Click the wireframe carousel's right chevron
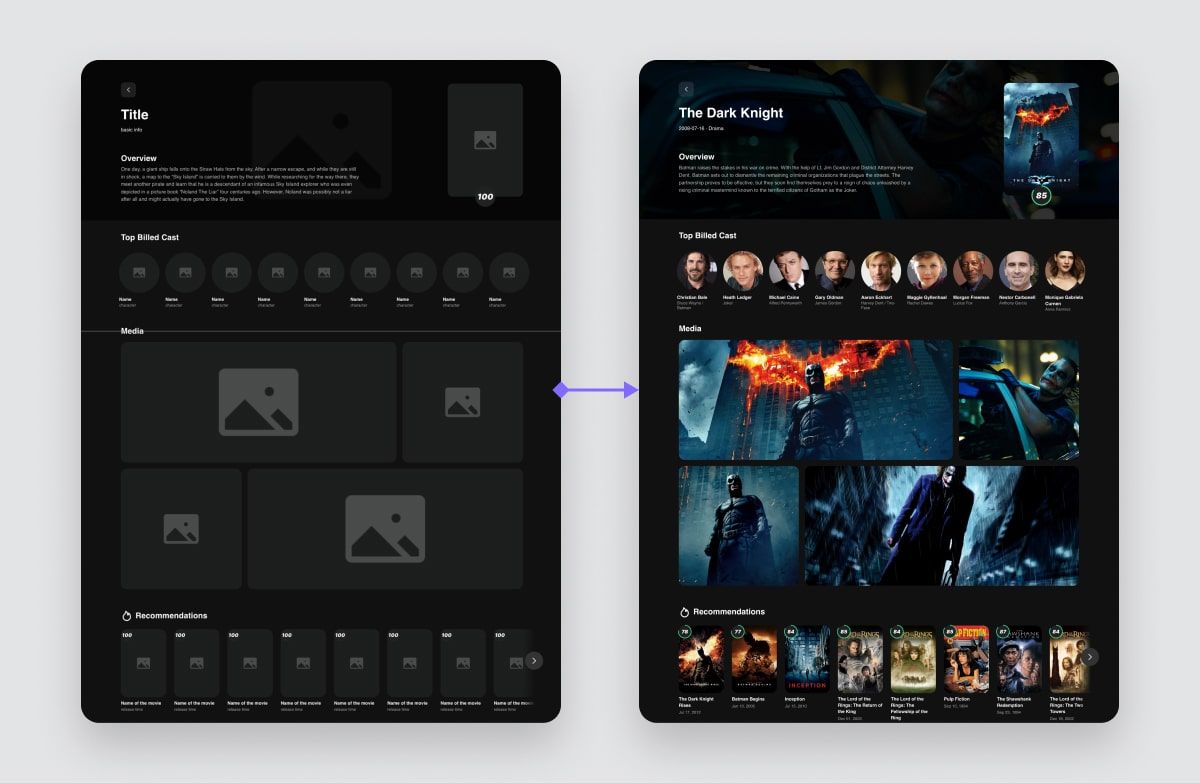Viewport: 1200px width, 783px height. point(534,661)
